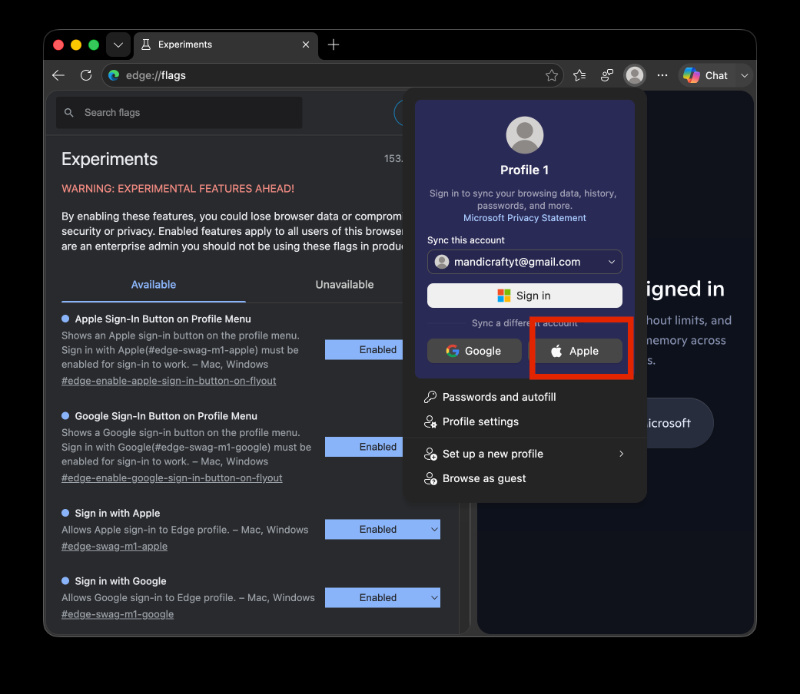Bookmark this page with the star icon
Screen dimensions: 800x694
pos(552,76)
